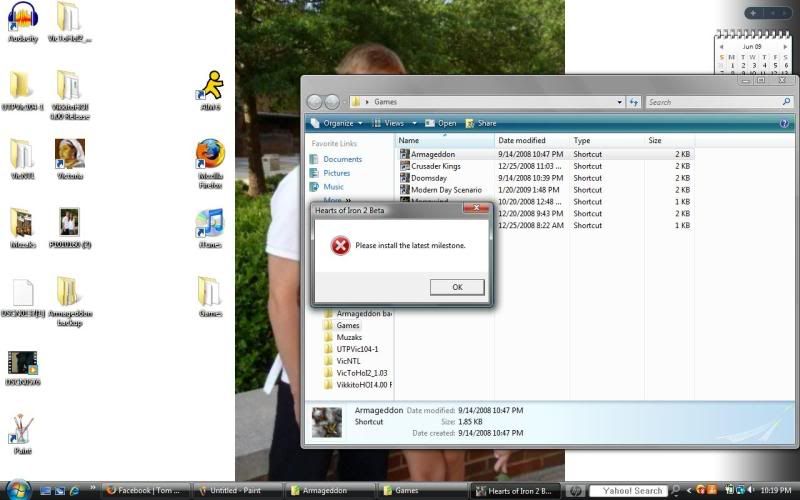This screenshot has width=800, height=500.
Task: Select the blank document file on desktop
Action: click(22, 298)
